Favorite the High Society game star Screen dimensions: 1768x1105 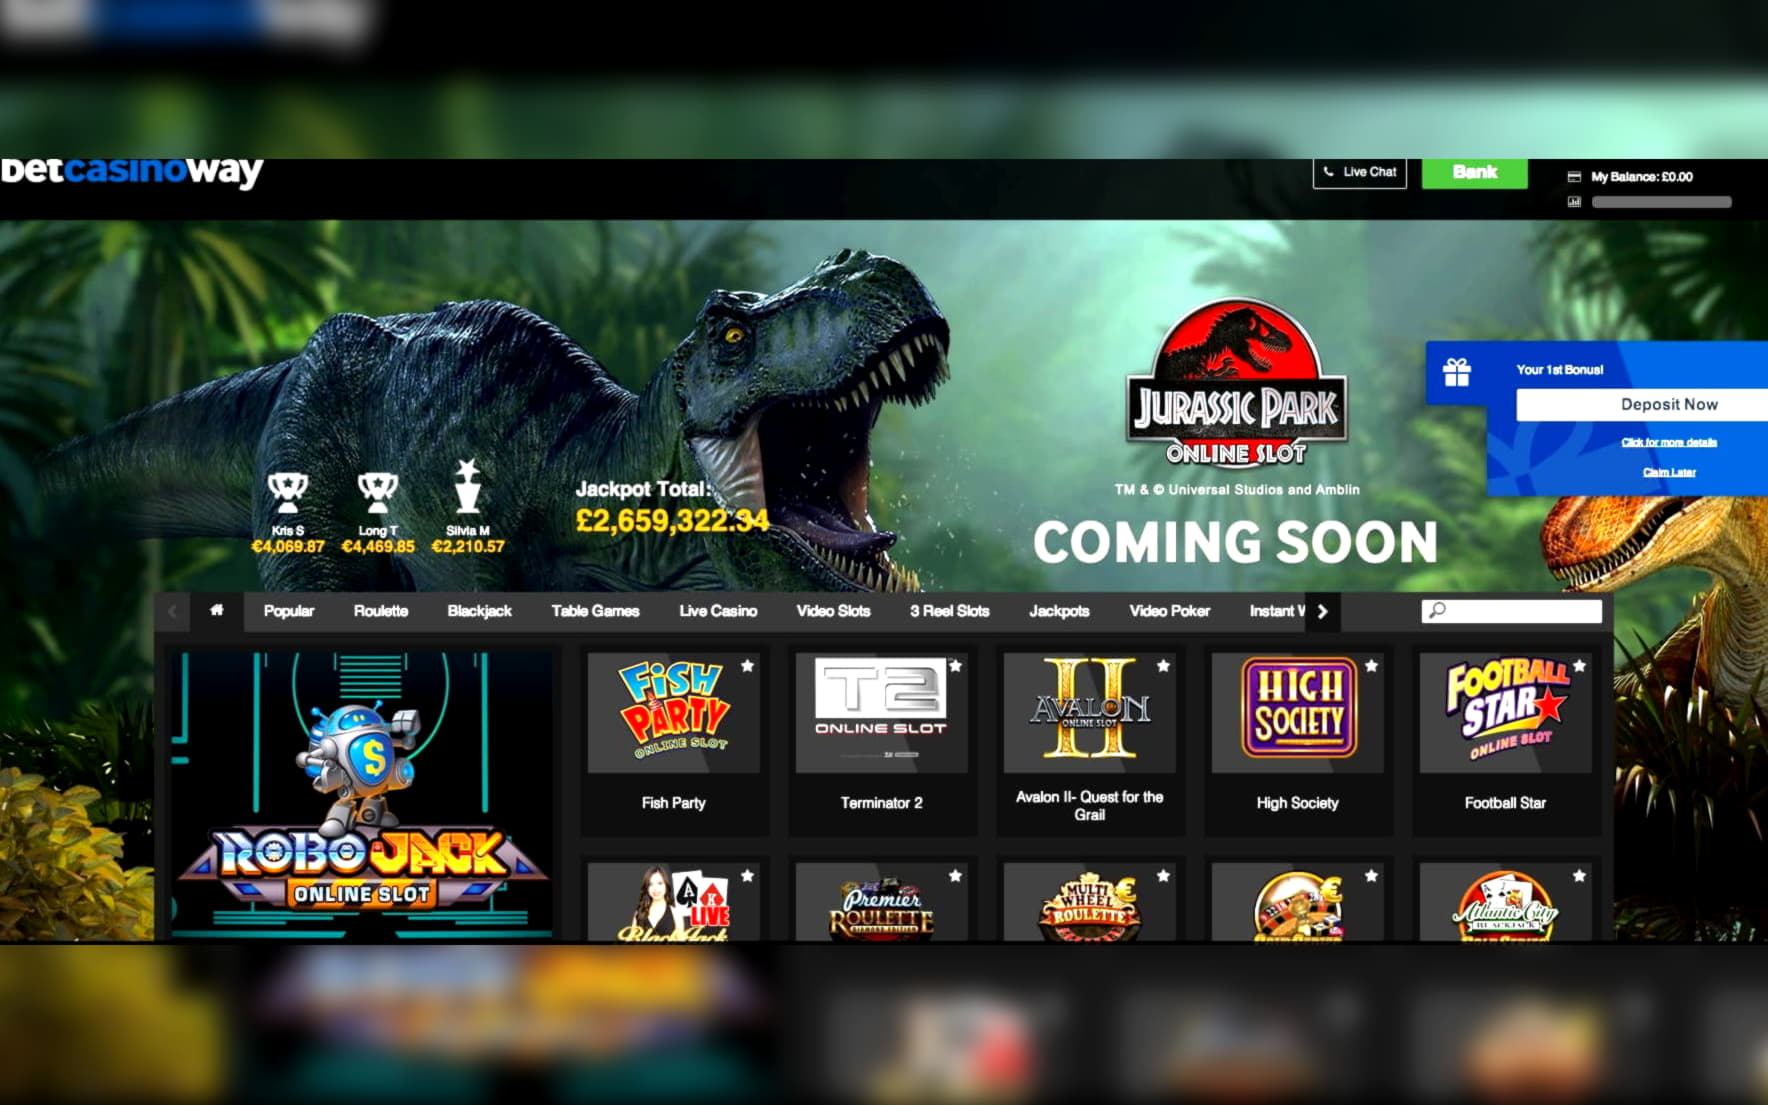1371,666
